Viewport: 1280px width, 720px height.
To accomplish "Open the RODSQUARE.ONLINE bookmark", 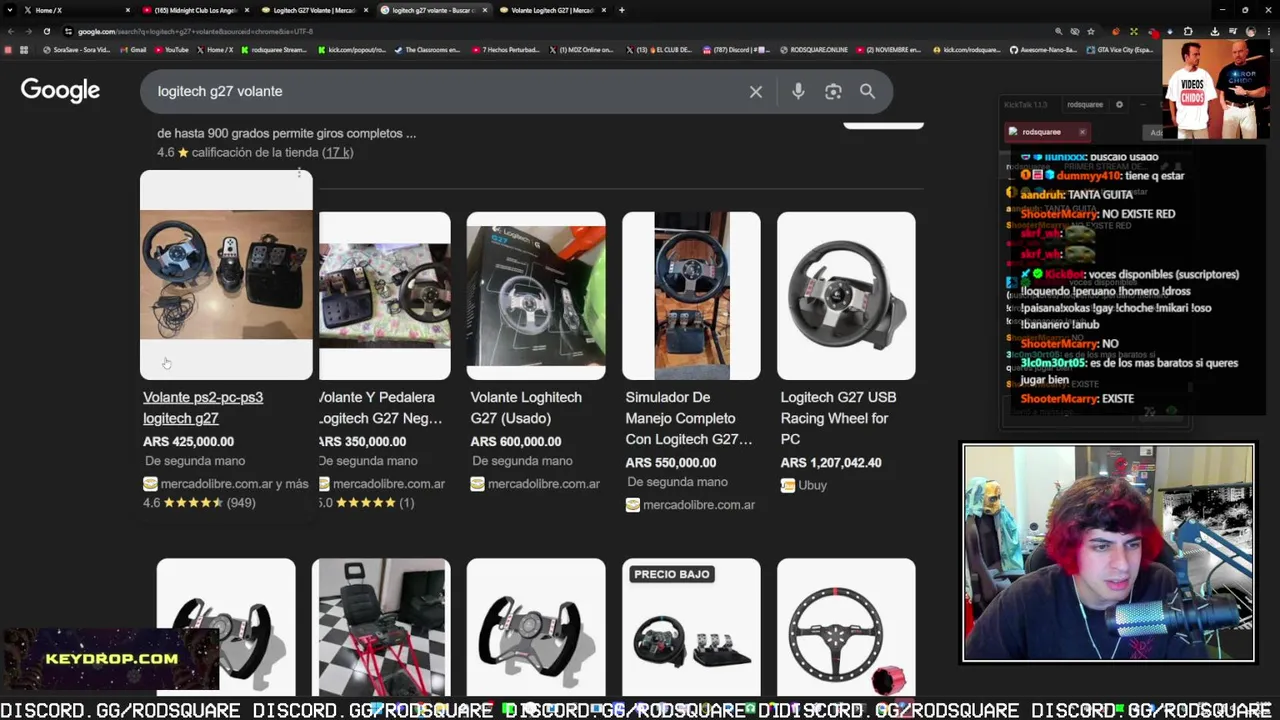I will click(x=812, y=49).
